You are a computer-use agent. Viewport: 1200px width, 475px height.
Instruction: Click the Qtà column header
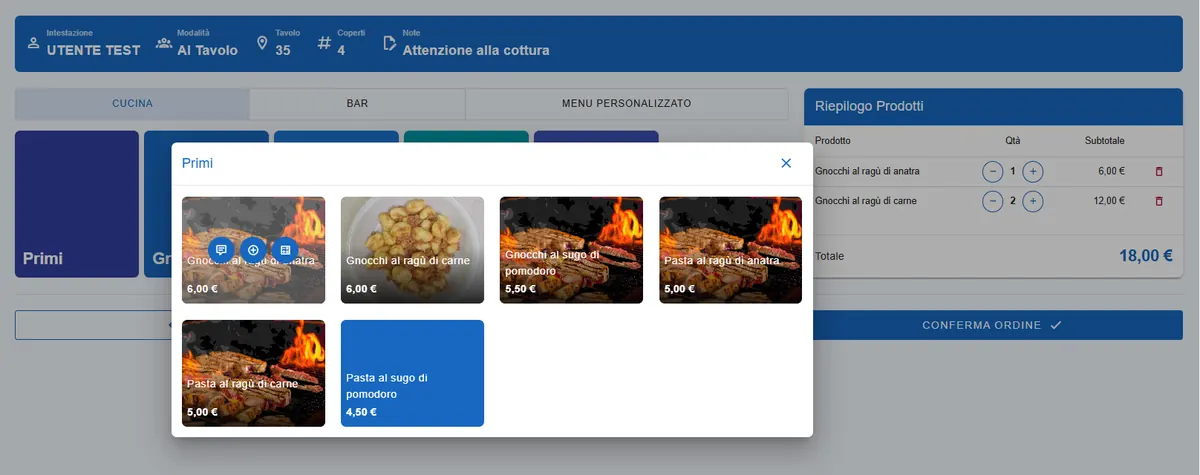coord(1013,141)
